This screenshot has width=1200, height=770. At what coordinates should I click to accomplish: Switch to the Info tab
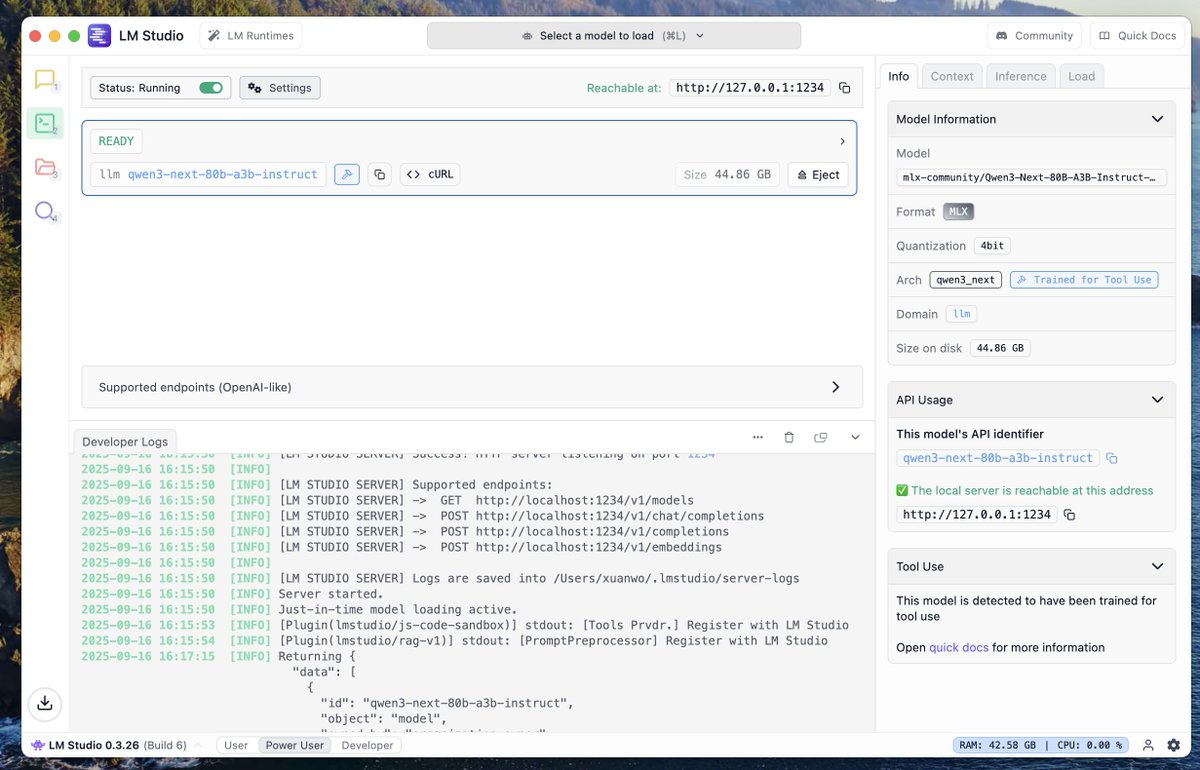(899, 76)
